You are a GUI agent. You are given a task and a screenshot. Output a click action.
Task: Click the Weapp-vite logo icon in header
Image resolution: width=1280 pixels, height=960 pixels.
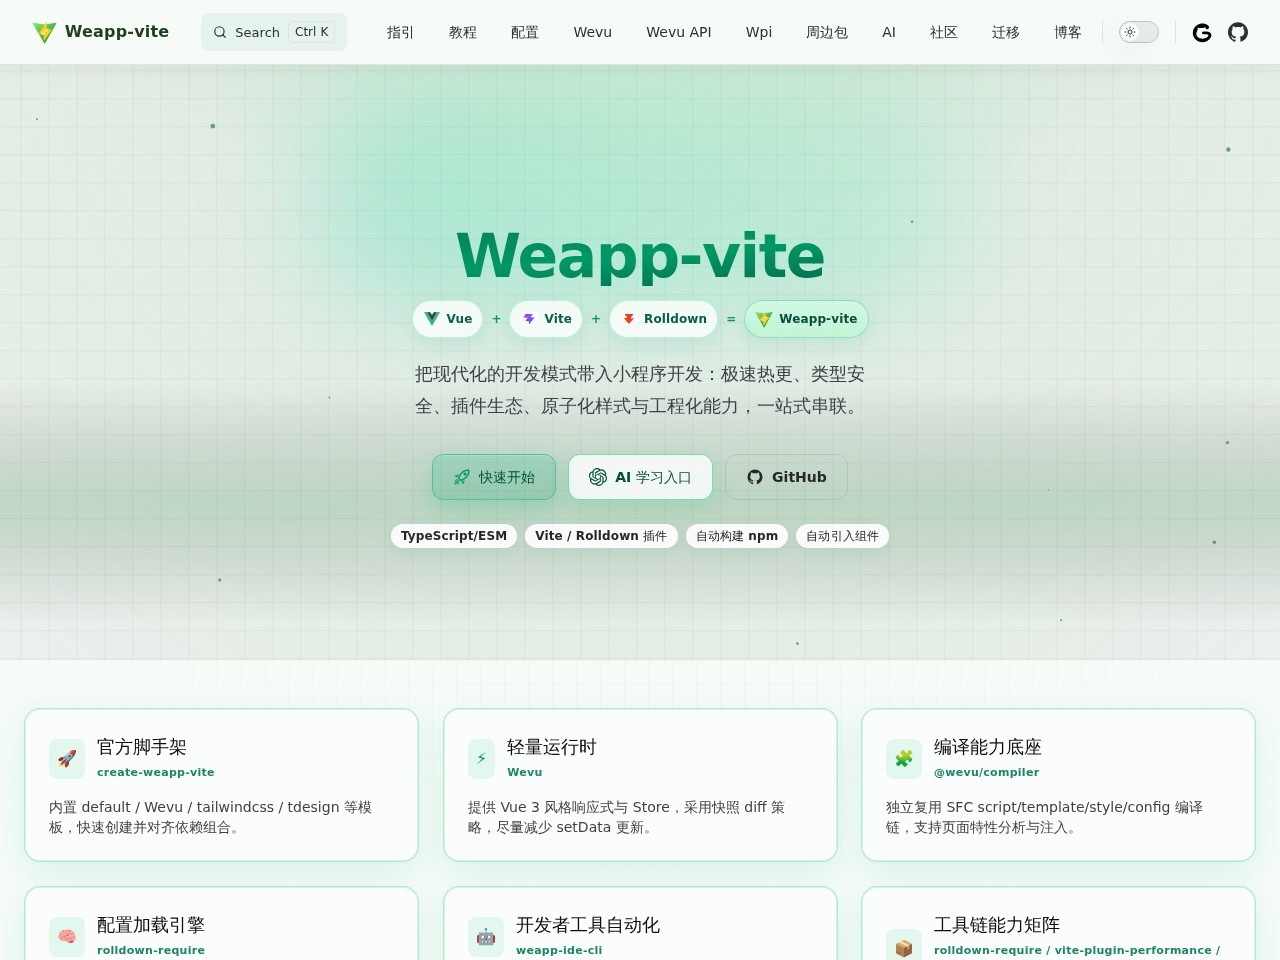pos(44,32)
